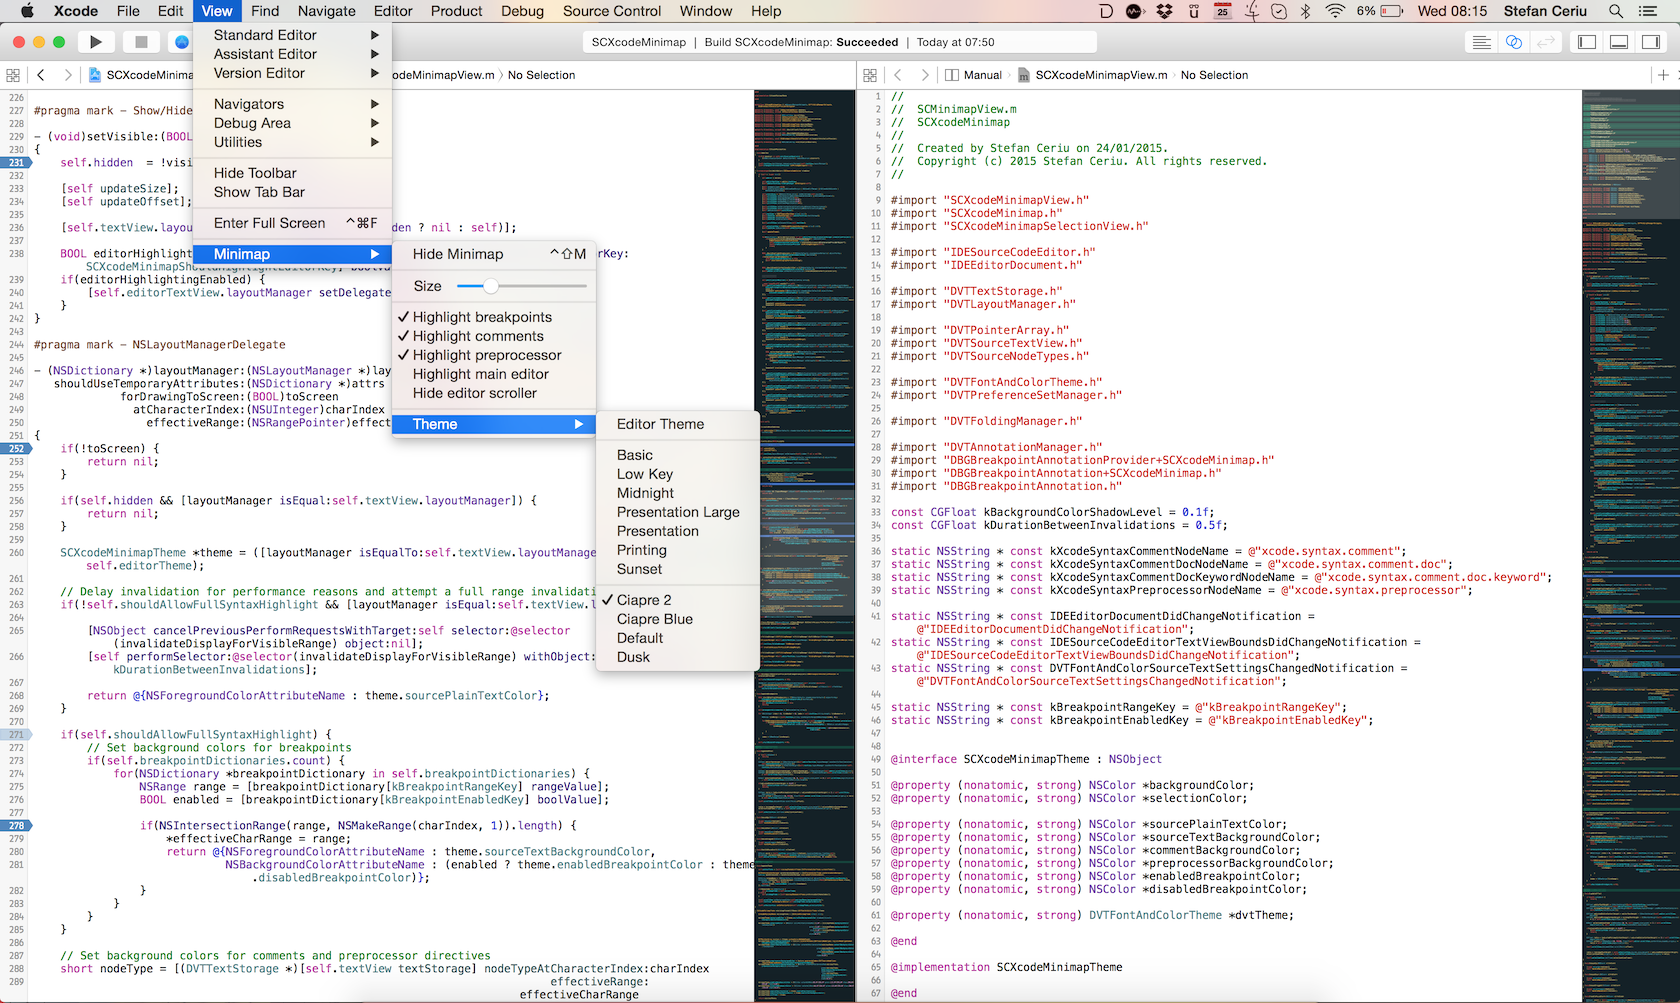The height and width of the screenshot is (1003, 1680).
Task: Open the Spotlight search icon
Action: click(1616, 11)
